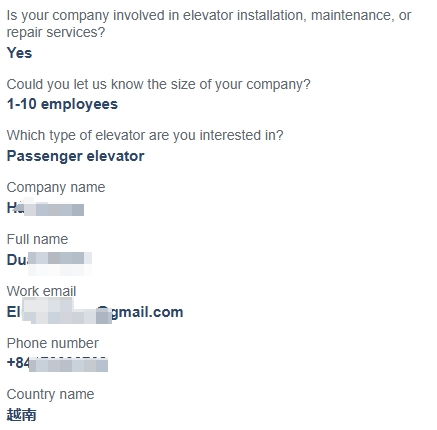This screenshot has width=437, height=430.
Task: Select the 越南 country value
Action: click(x=22, y=415)
